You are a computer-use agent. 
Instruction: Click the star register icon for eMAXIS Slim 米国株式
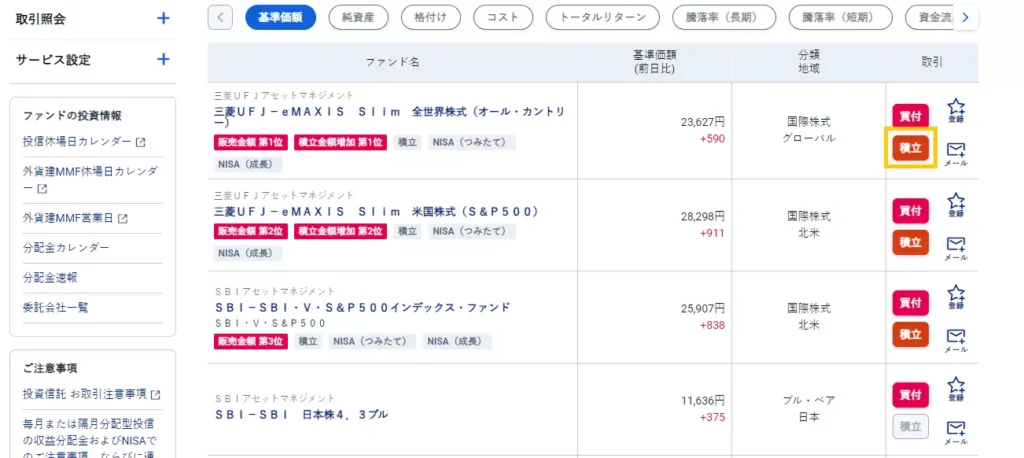[956, 202]
